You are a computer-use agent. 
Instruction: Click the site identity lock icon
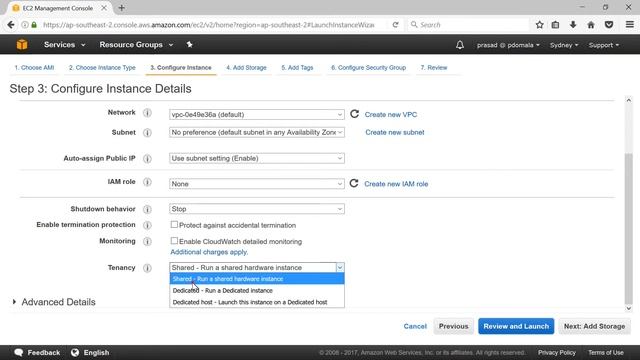click(34, 25)
